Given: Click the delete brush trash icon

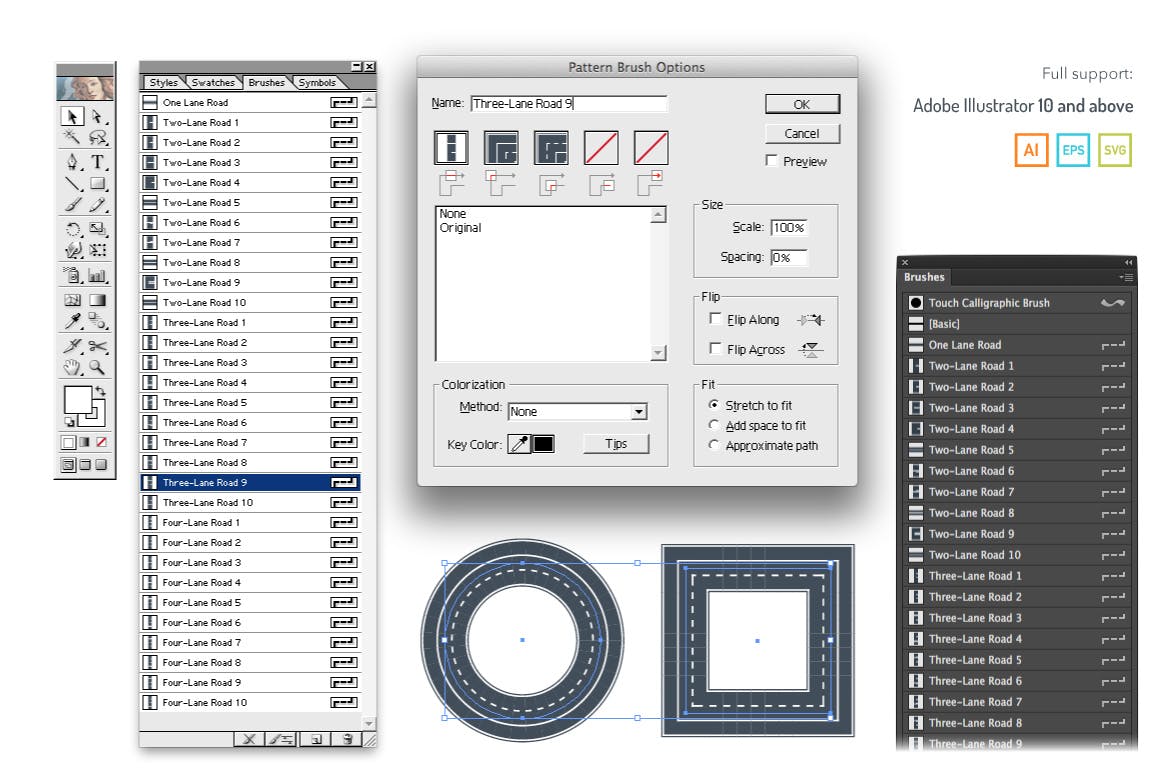Looking at the screenshot, I should [347, 739].
